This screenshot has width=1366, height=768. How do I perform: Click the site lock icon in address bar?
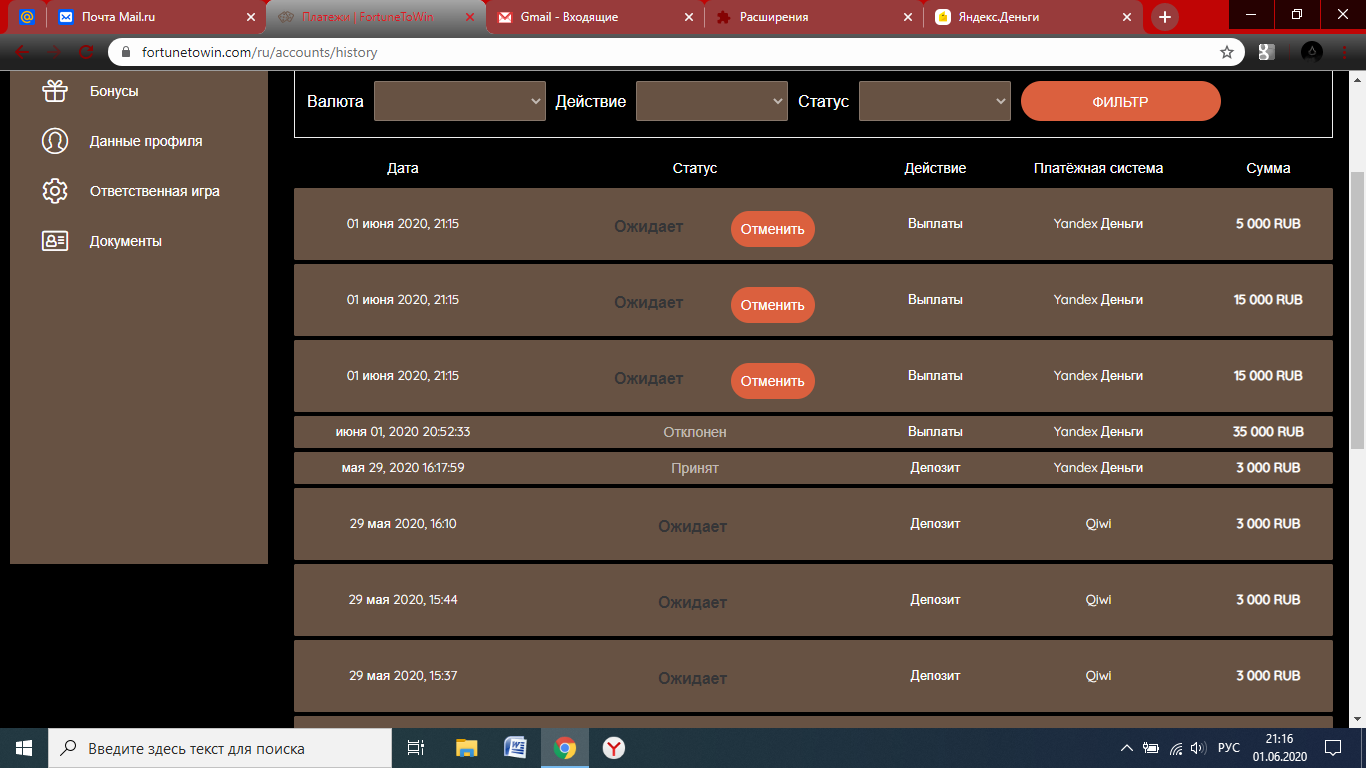click(126, 52)
